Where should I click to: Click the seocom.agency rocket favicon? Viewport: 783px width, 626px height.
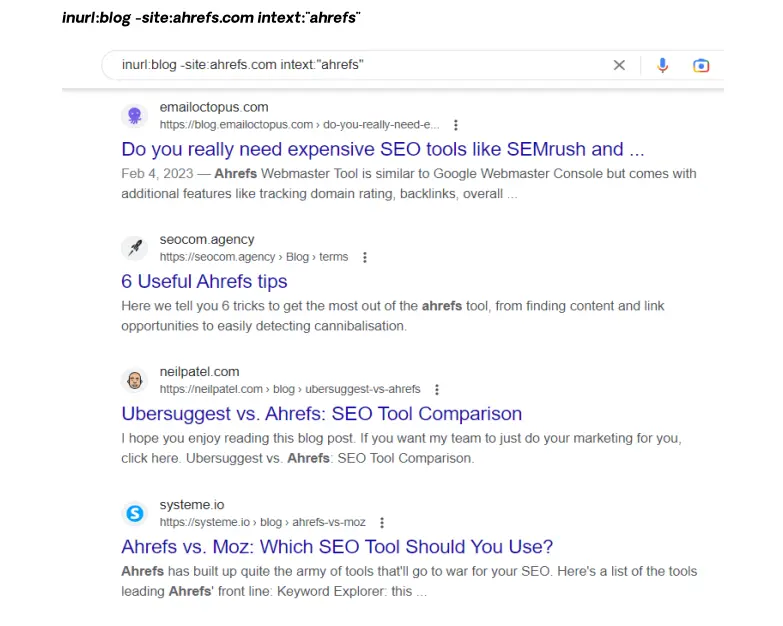point(134,248)
